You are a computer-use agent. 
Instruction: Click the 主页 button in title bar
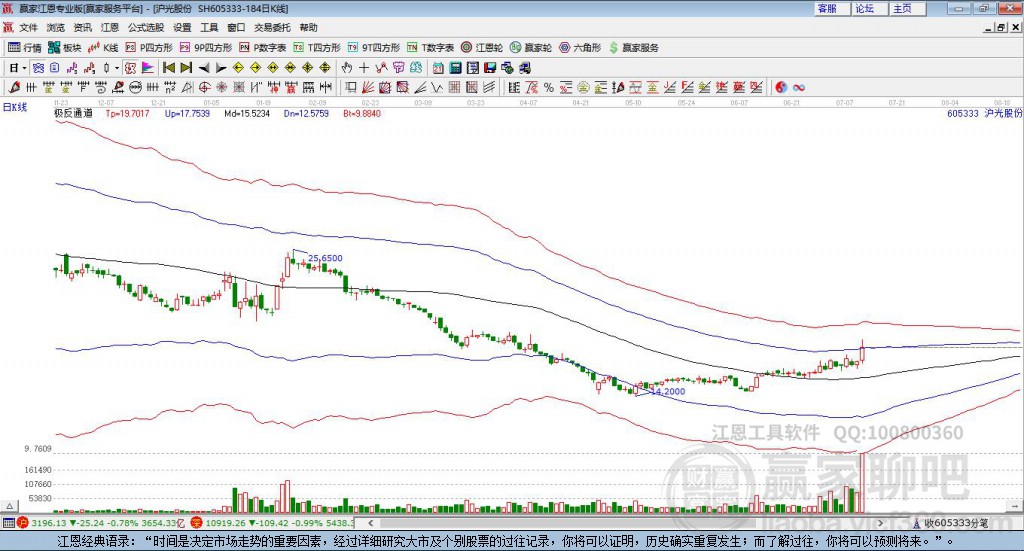908,8
